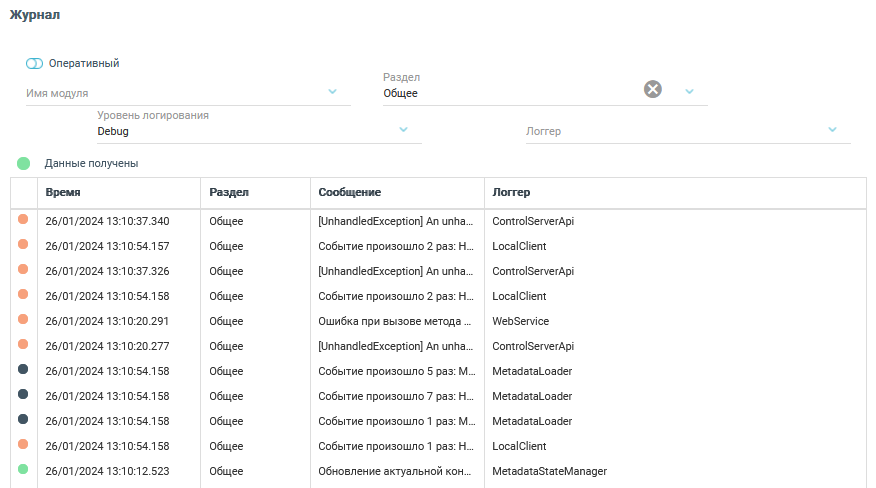This screenshot has height=488, width=876.
Task: Open the Имя модуля dropdown
Action: (x=333, y=93)
